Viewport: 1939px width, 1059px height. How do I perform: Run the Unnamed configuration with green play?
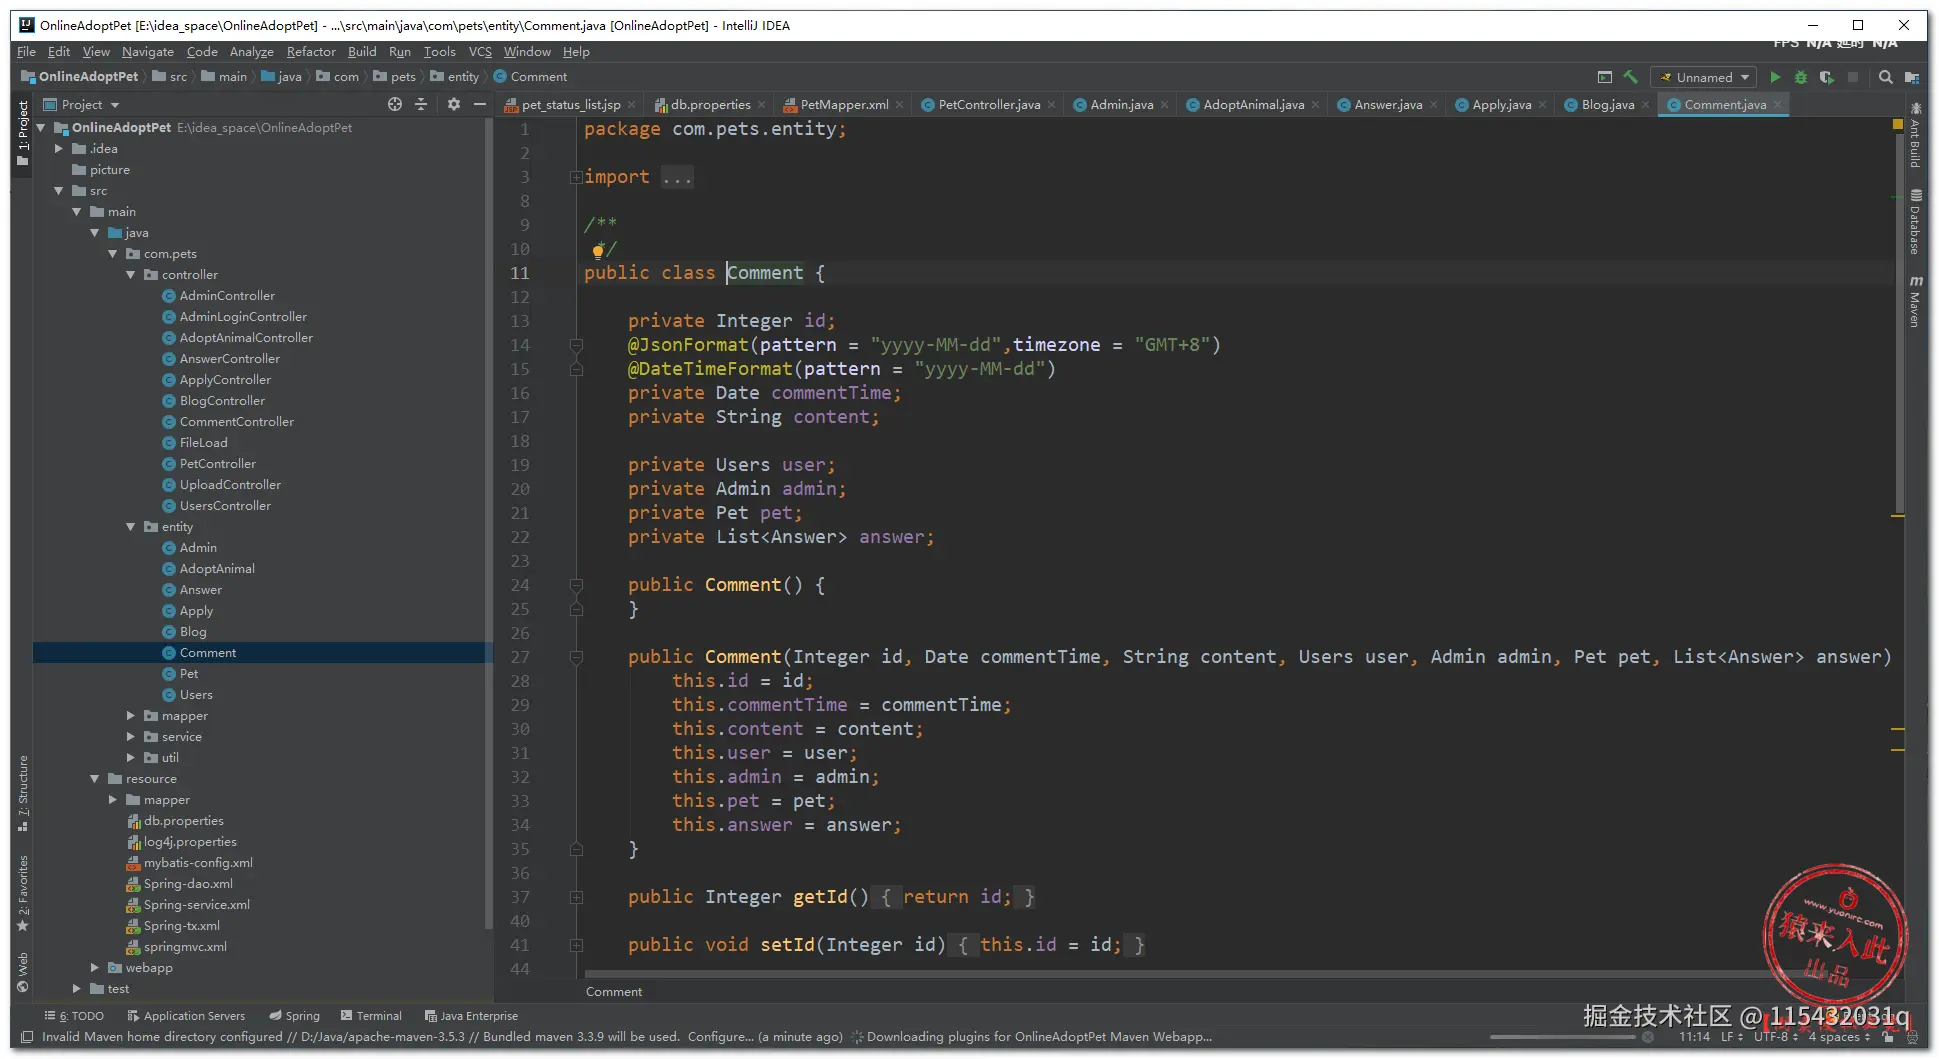[x=1775, y=77]
